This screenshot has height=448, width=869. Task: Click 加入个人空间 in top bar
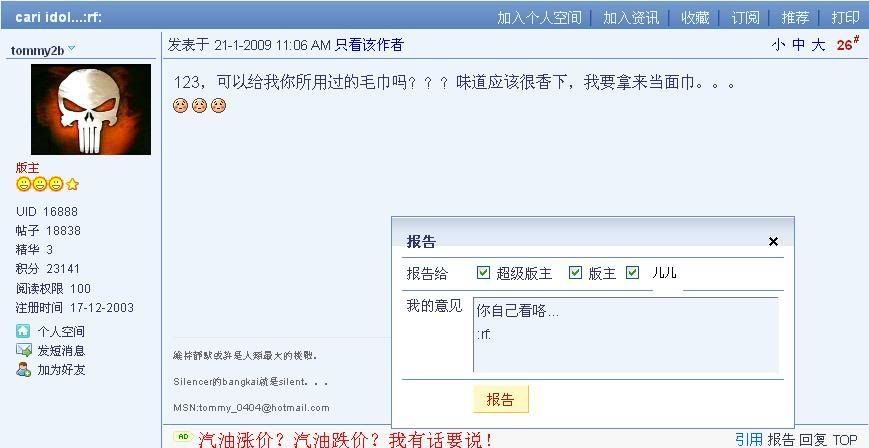tap(539, 17)
